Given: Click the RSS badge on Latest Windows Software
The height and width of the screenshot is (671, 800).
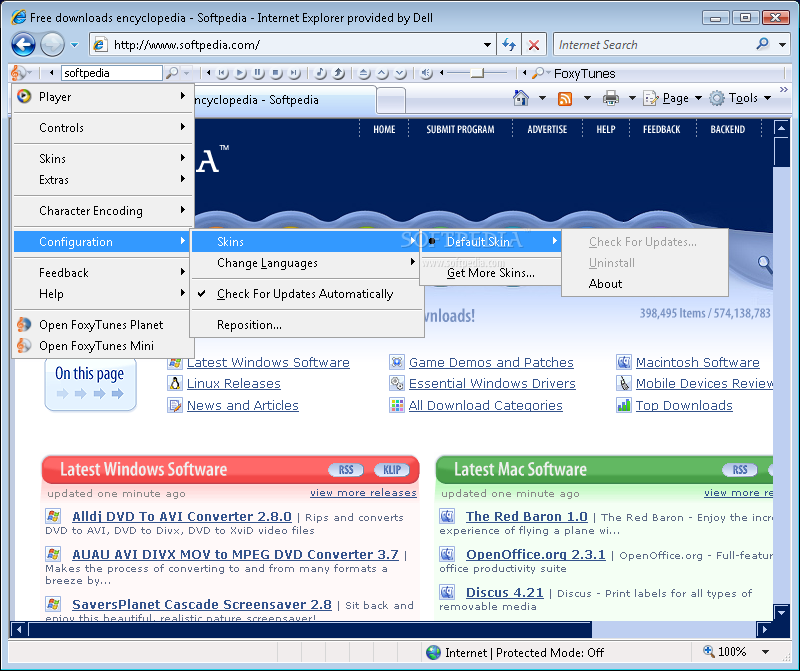Looking at the screenshot, I should tap(346, 470).
